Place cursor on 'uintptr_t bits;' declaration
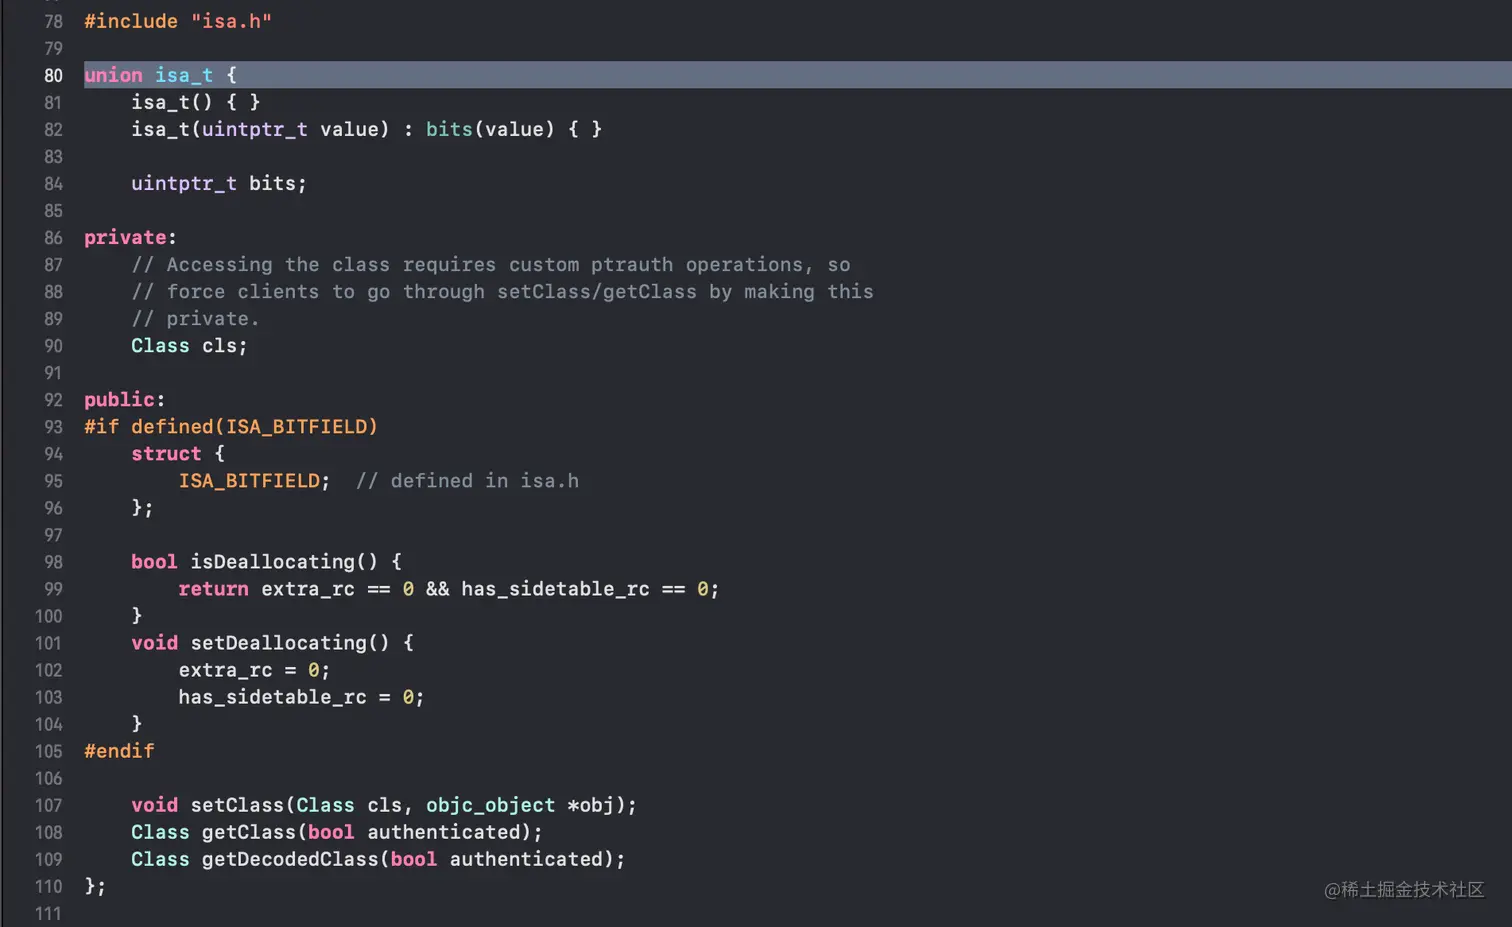This screenshot has width=1512, height=927. coord(218,184)
